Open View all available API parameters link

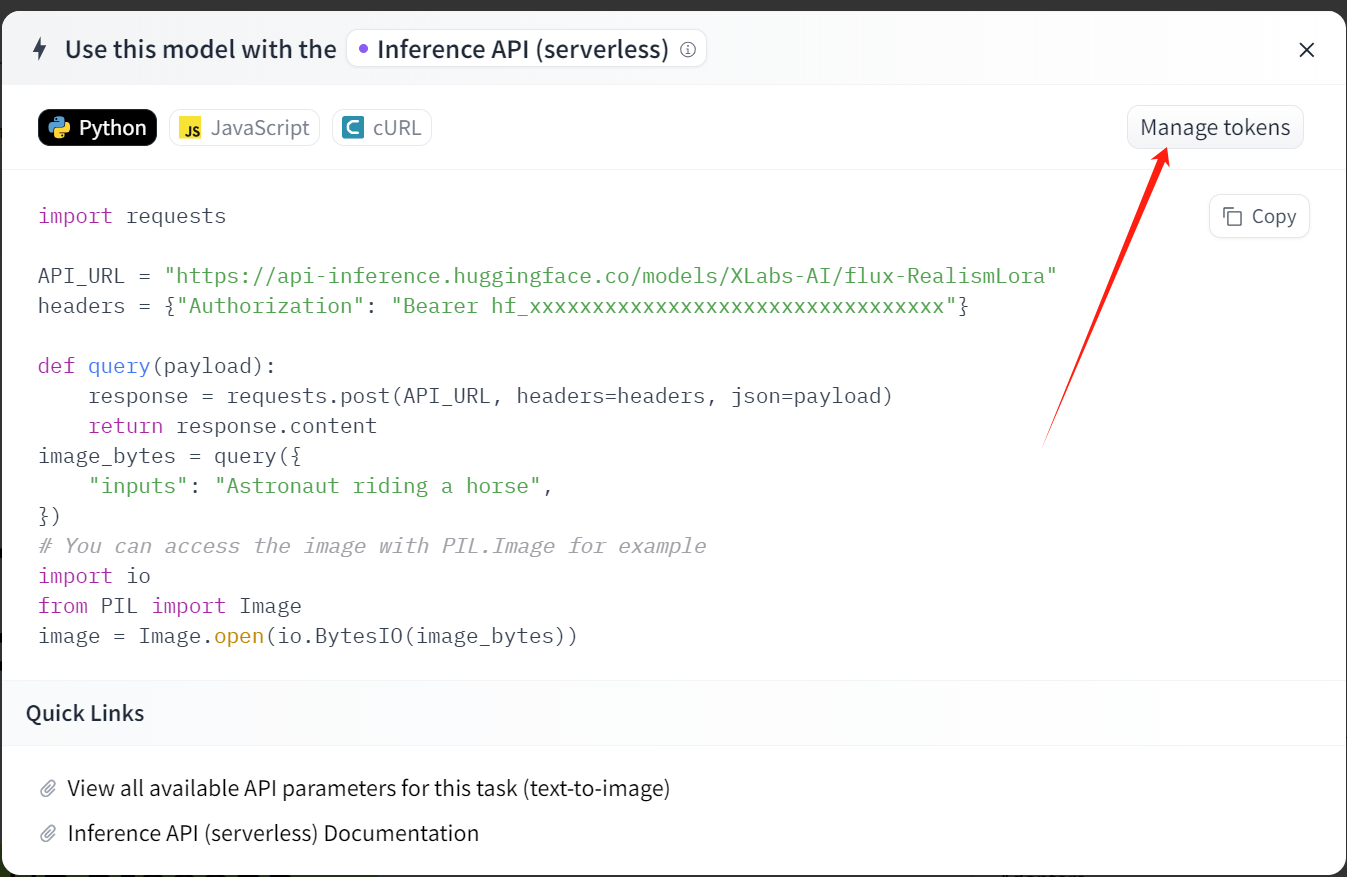(368, 789)
